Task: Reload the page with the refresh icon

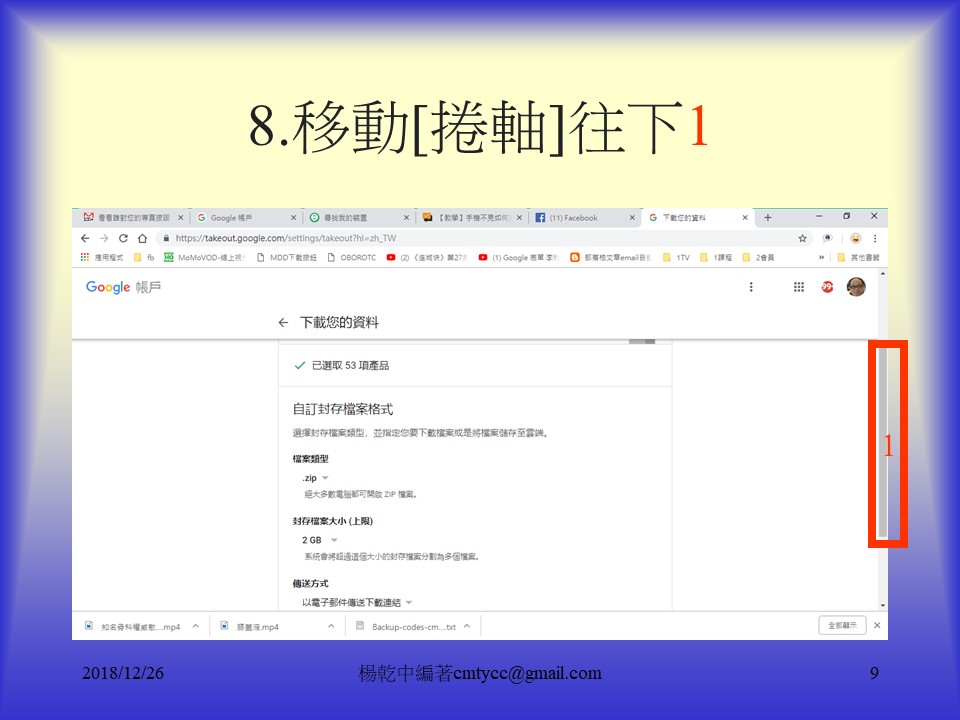Action: pyautogui.click(x=123, y=238)
